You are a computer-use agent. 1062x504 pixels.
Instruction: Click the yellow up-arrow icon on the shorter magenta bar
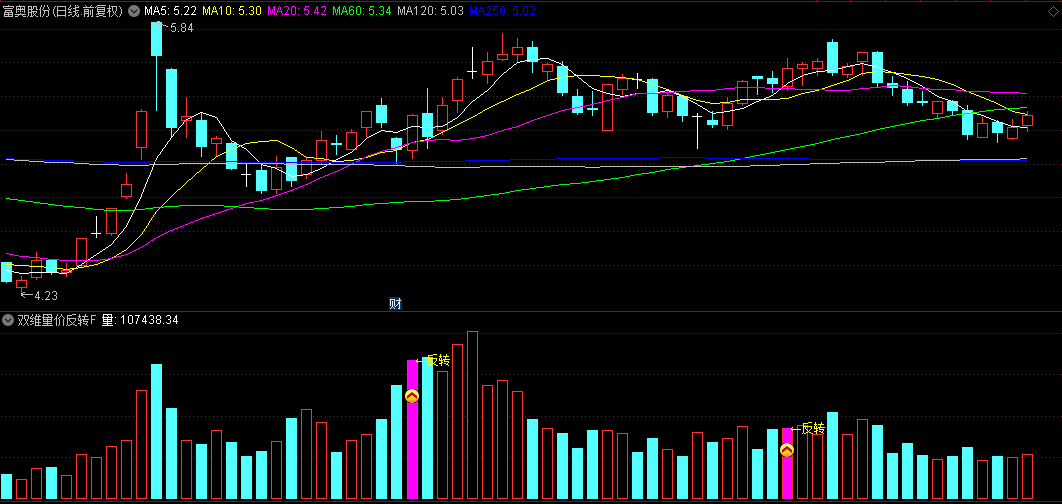(787, 450)
